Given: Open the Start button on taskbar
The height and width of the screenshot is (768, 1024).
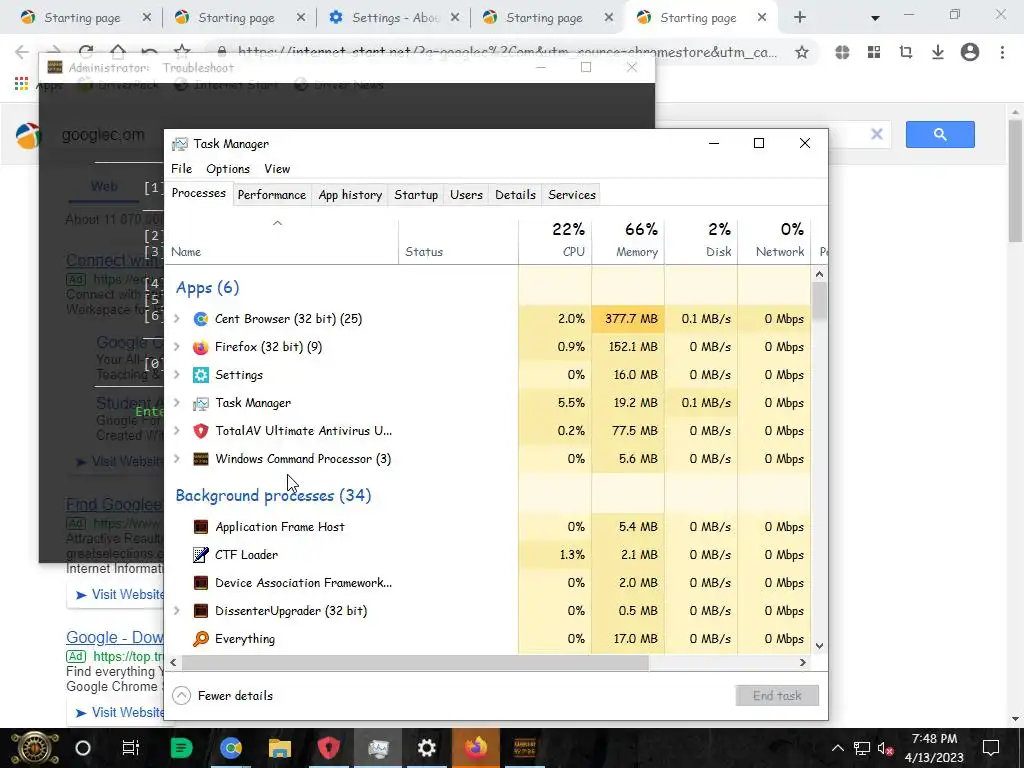Looking at the screenshot, I should pyautogui.click(x=34, y=748).
